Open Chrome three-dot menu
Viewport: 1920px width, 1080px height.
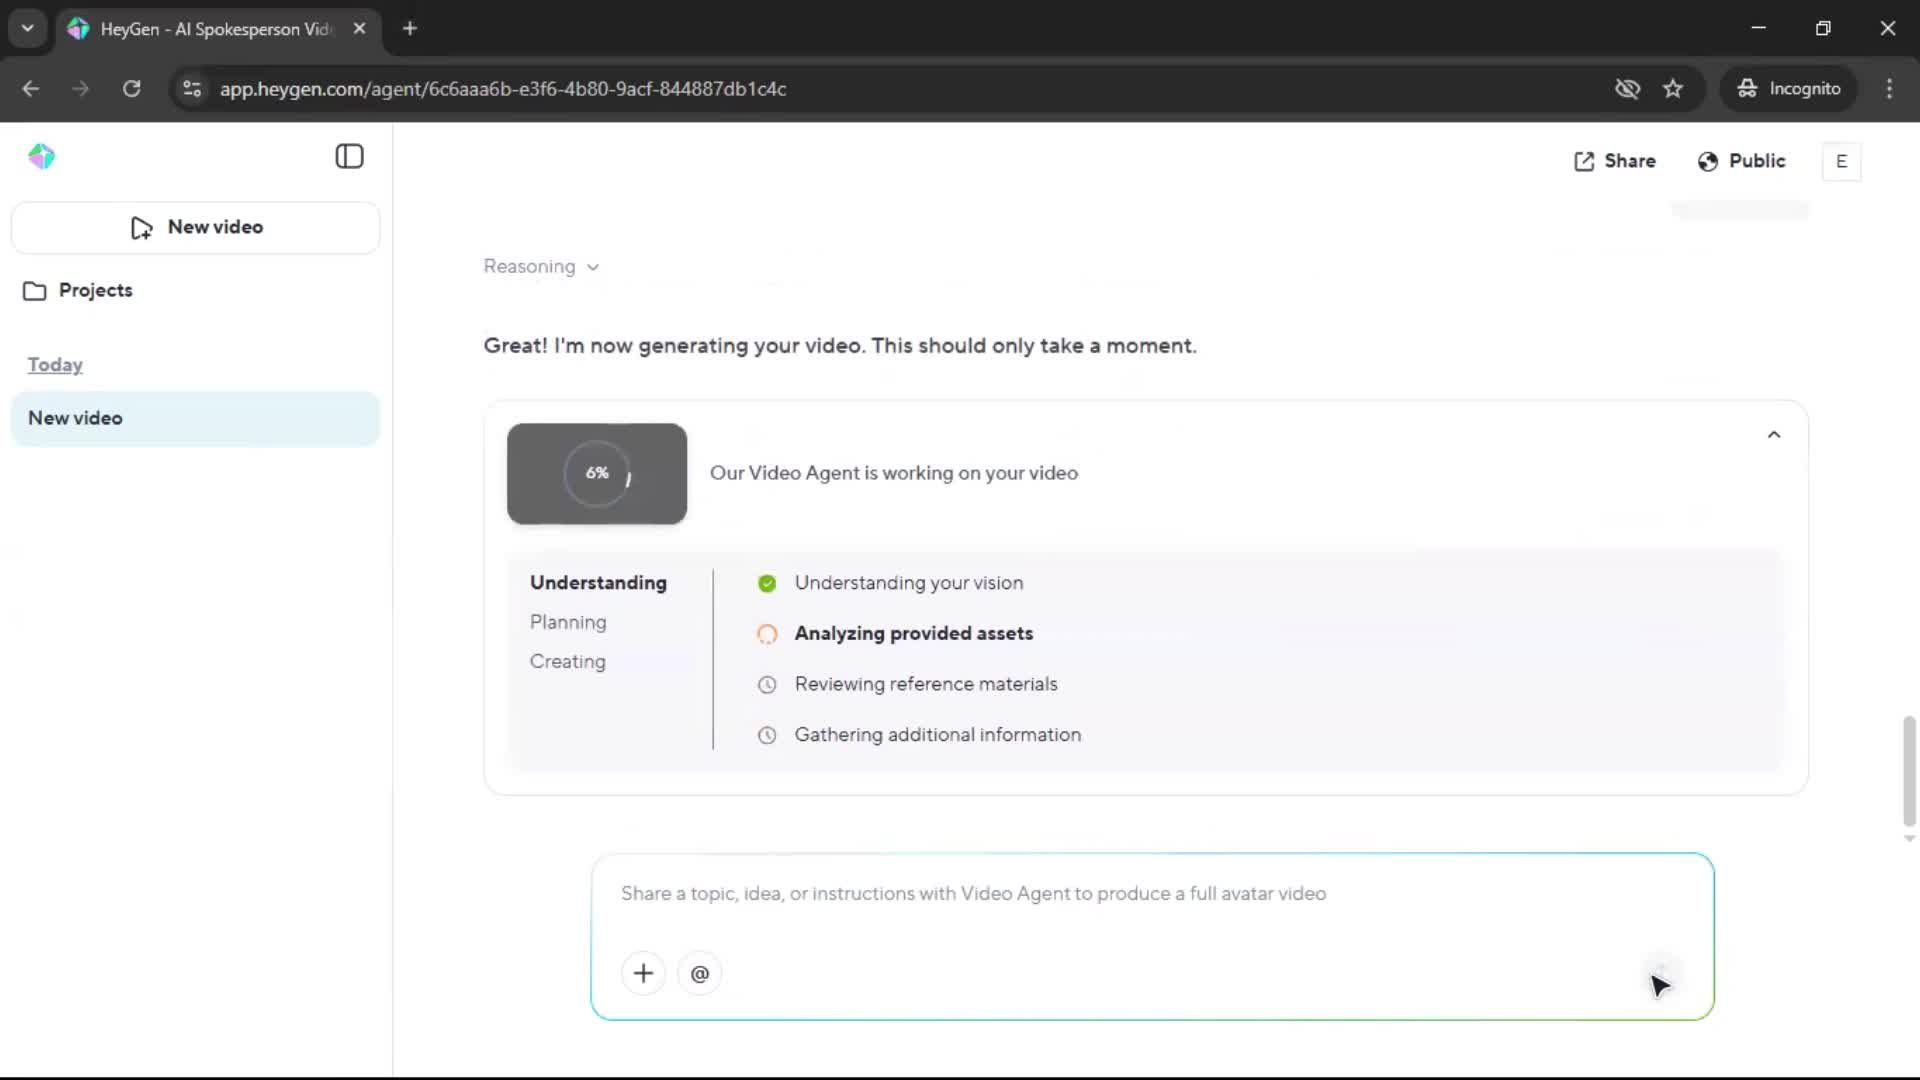click(x=1889, y=89)
